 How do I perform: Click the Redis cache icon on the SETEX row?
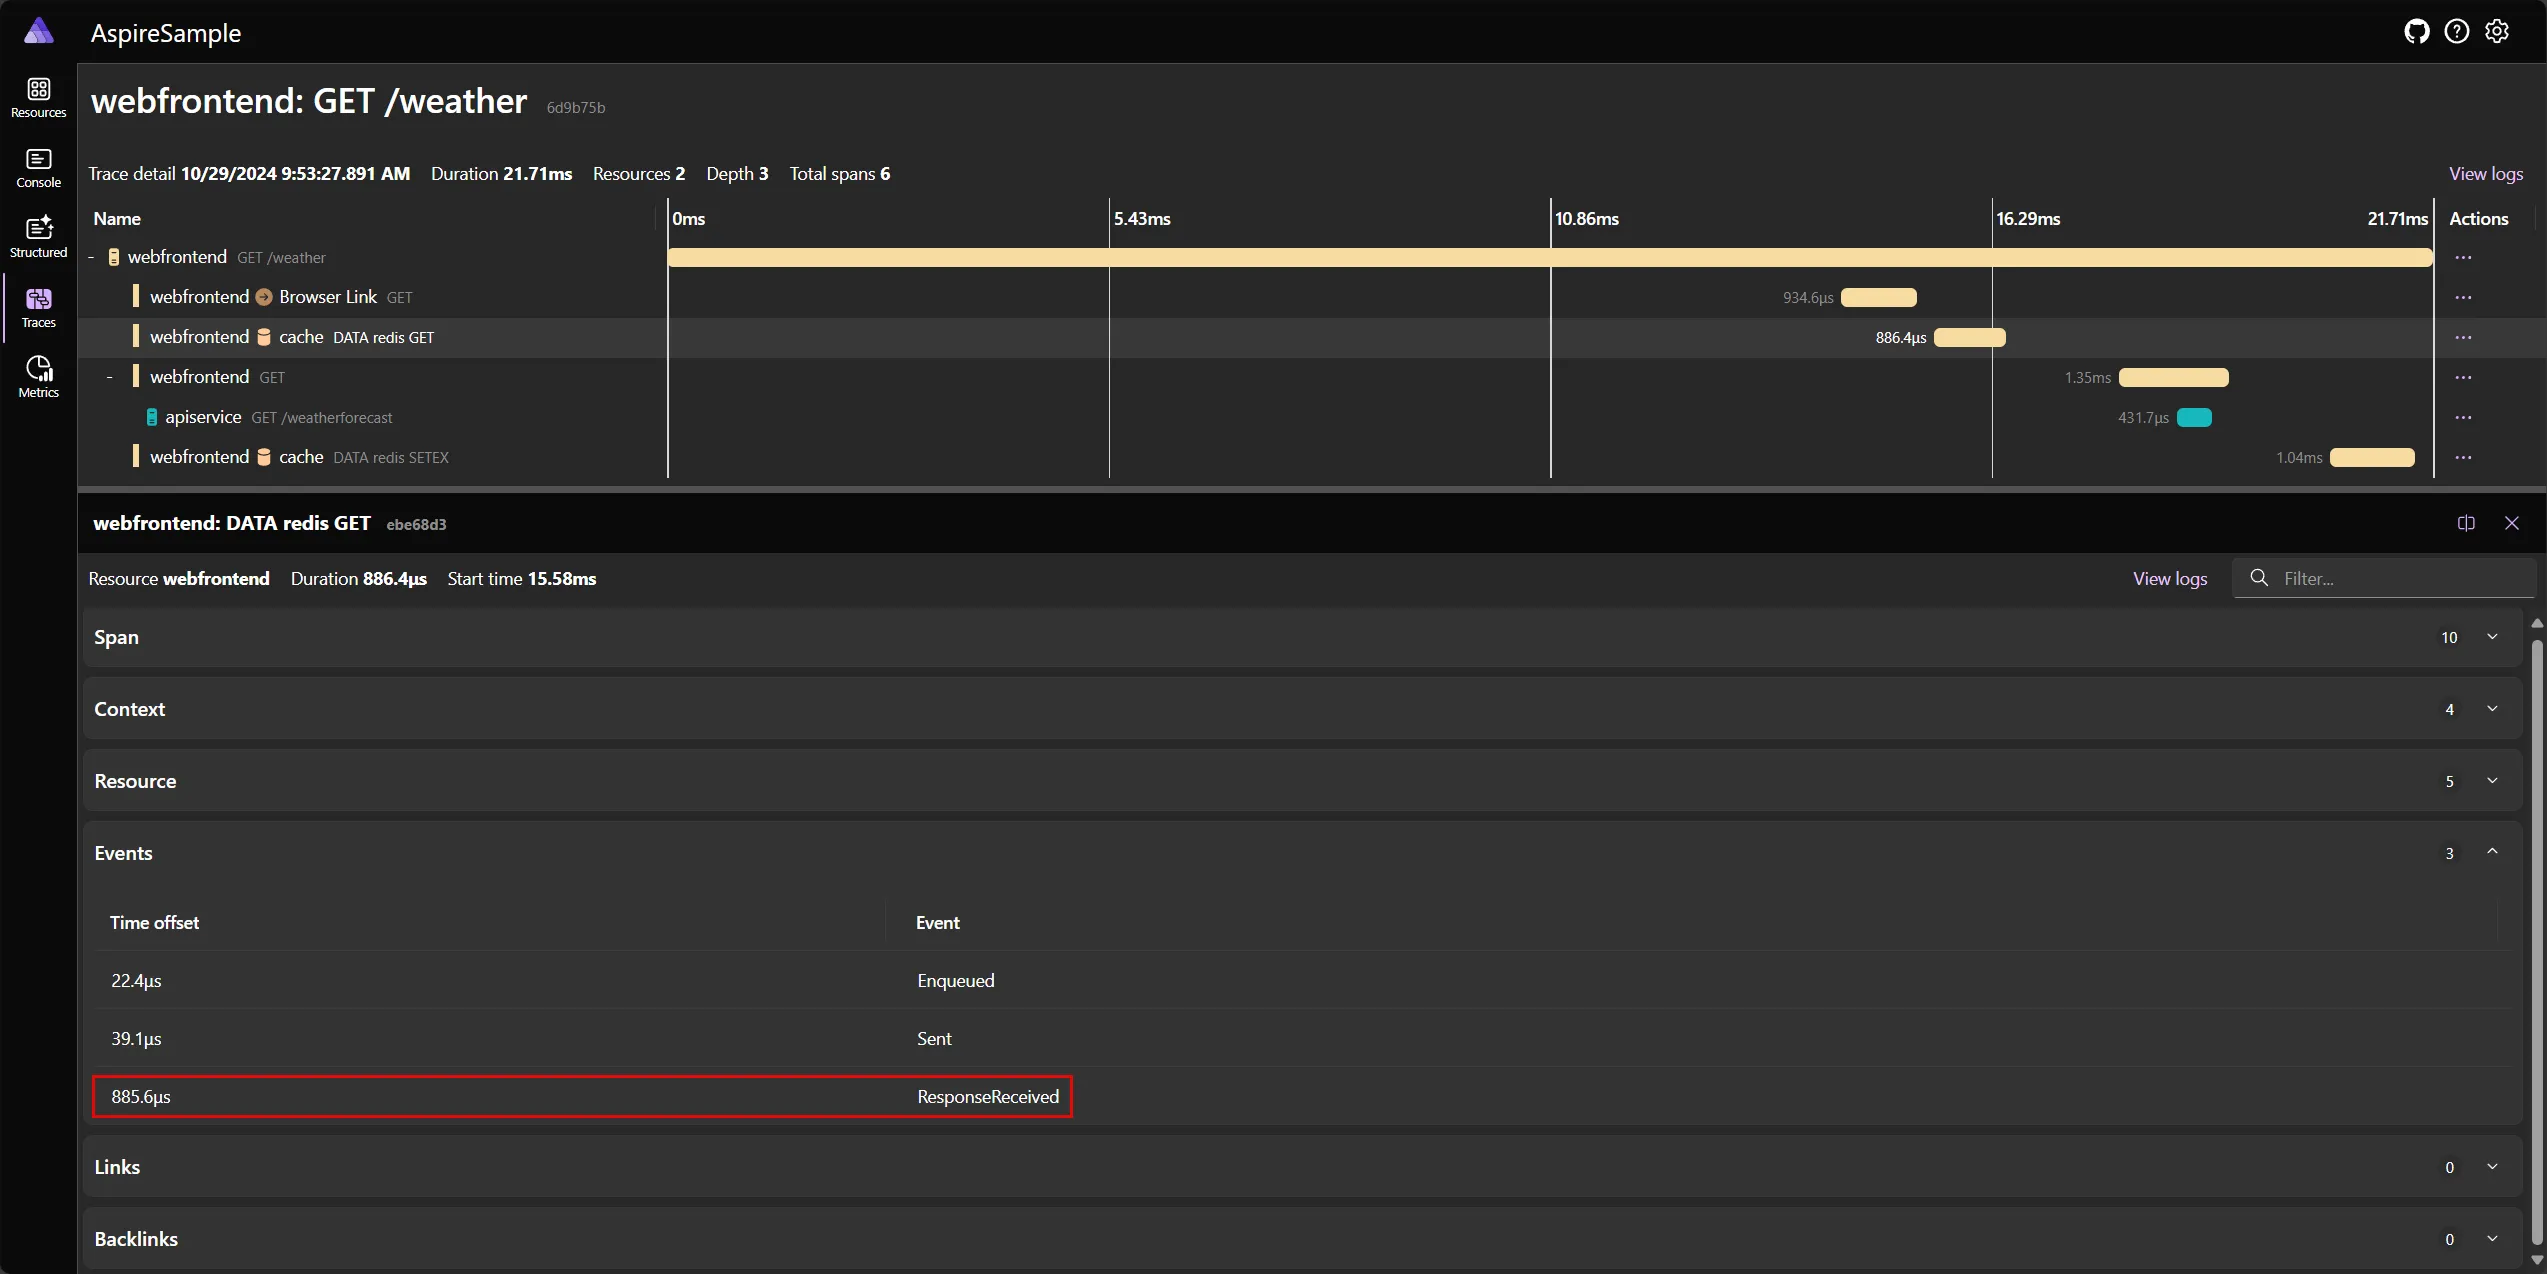click(262, 457)
